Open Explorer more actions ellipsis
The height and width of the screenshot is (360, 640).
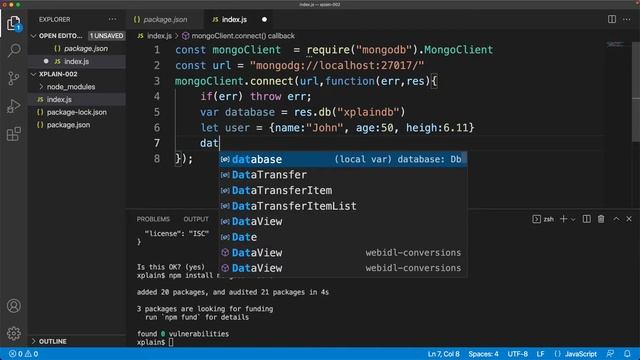pyautogui.click(x=112, y=20)
